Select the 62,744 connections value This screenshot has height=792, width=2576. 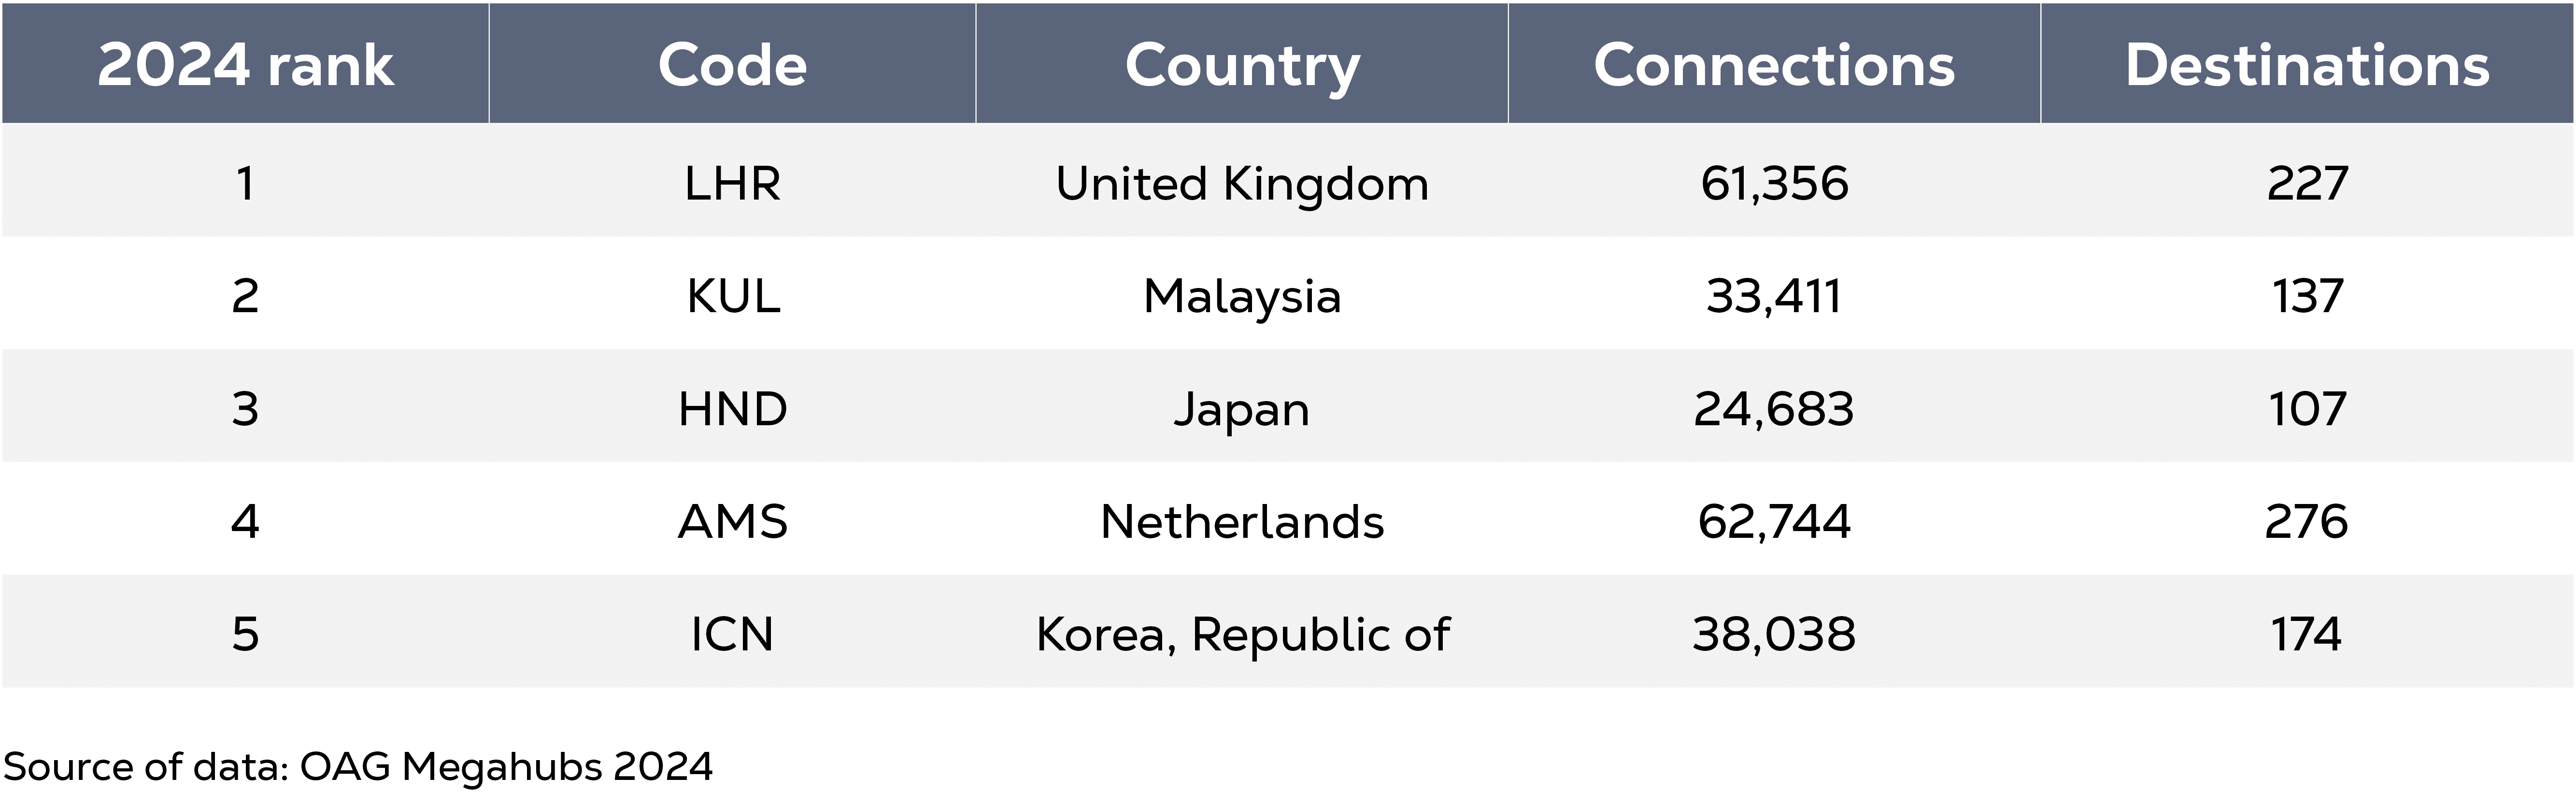(1774, 522)
